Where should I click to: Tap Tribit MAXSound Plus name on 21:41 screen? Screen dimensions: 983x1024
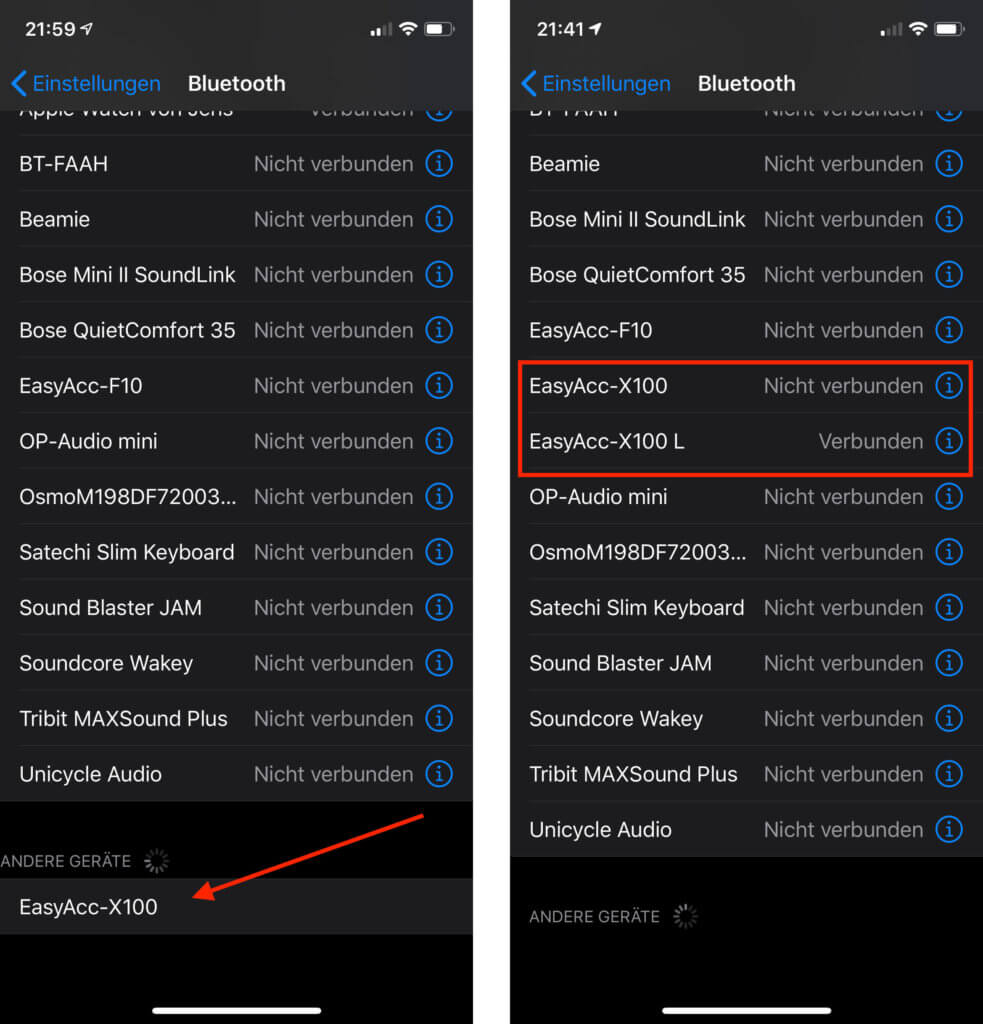[x=634, y=775]
